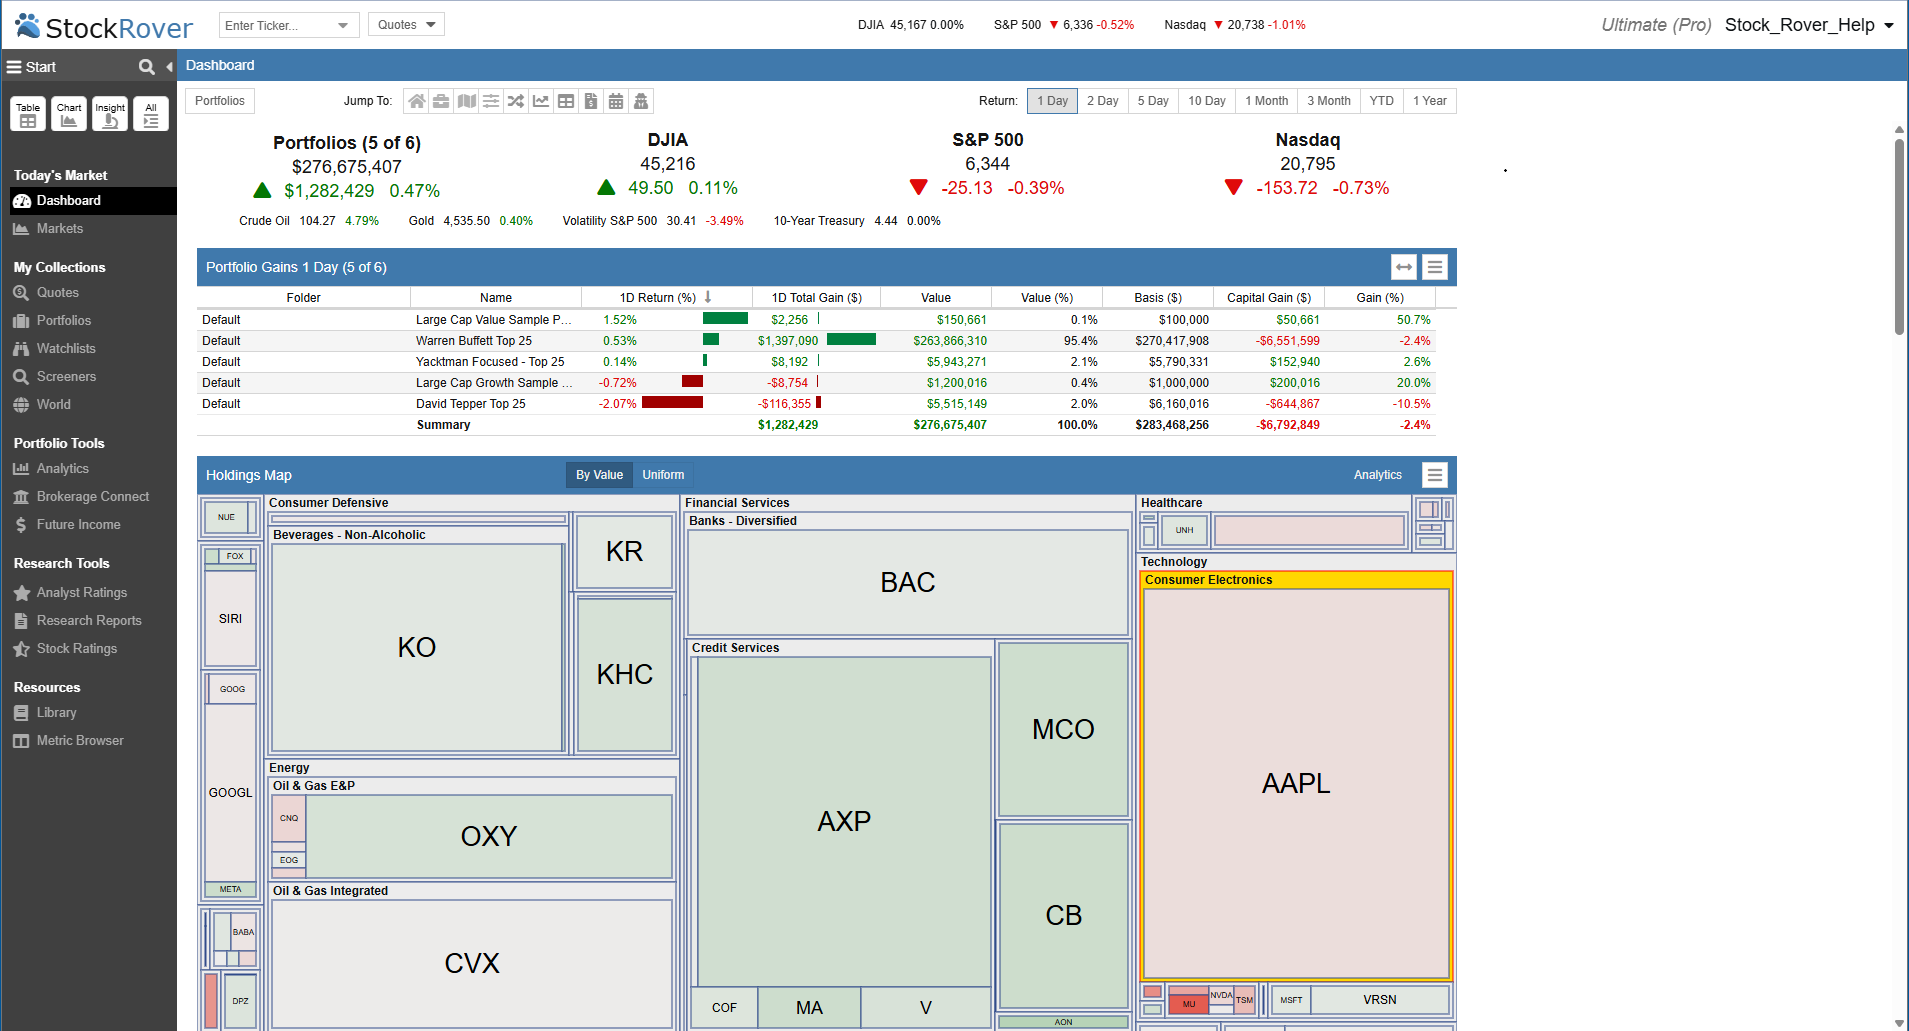
Task: Open the Chart view icon
Action: pos(69,114)
